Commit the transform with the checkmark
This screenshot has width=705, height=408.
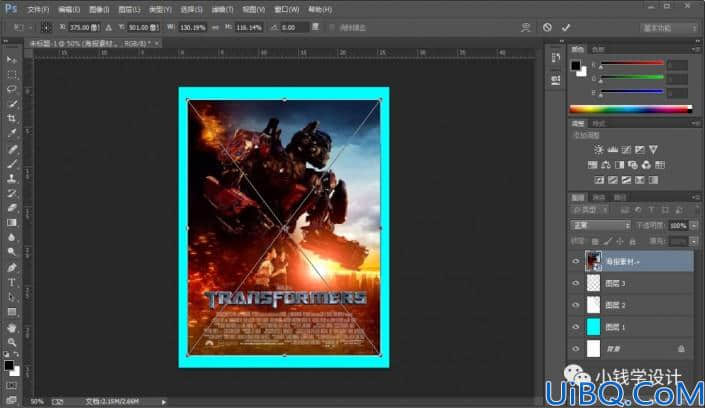point(566,27)
